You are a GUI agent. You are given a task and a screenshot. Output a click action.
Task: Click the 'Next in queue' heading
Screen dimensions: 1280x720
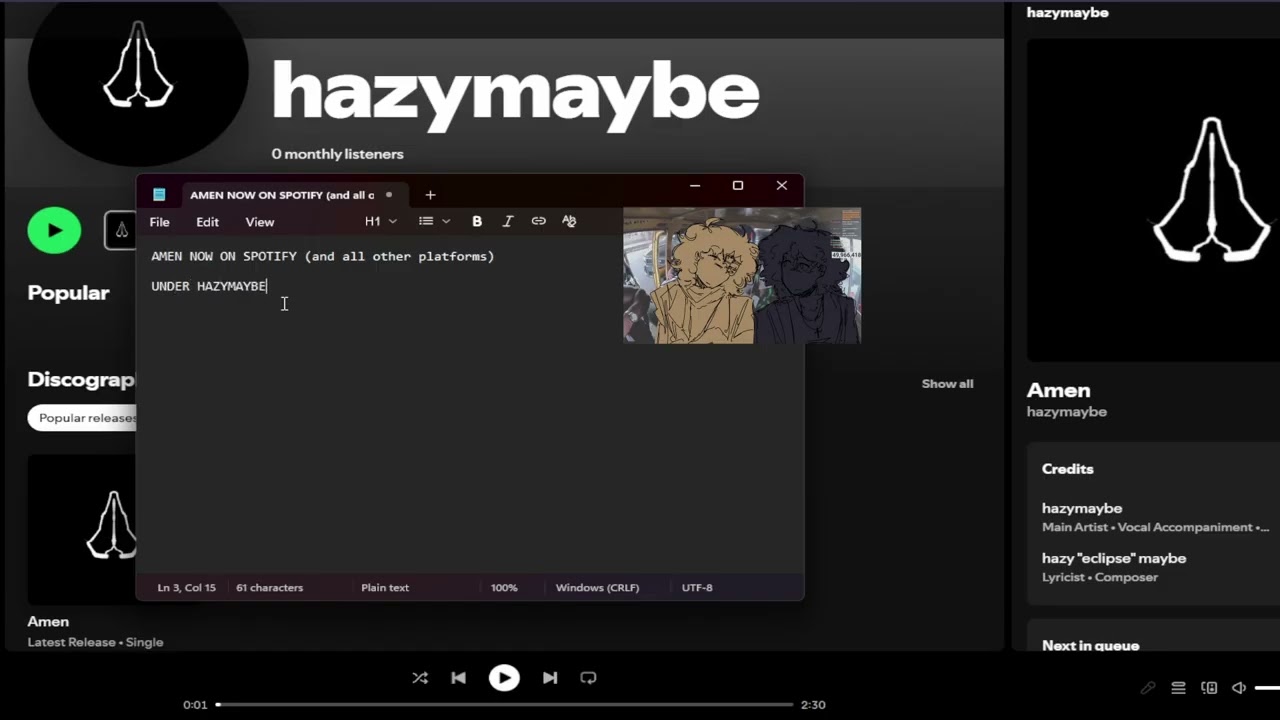1091,646
